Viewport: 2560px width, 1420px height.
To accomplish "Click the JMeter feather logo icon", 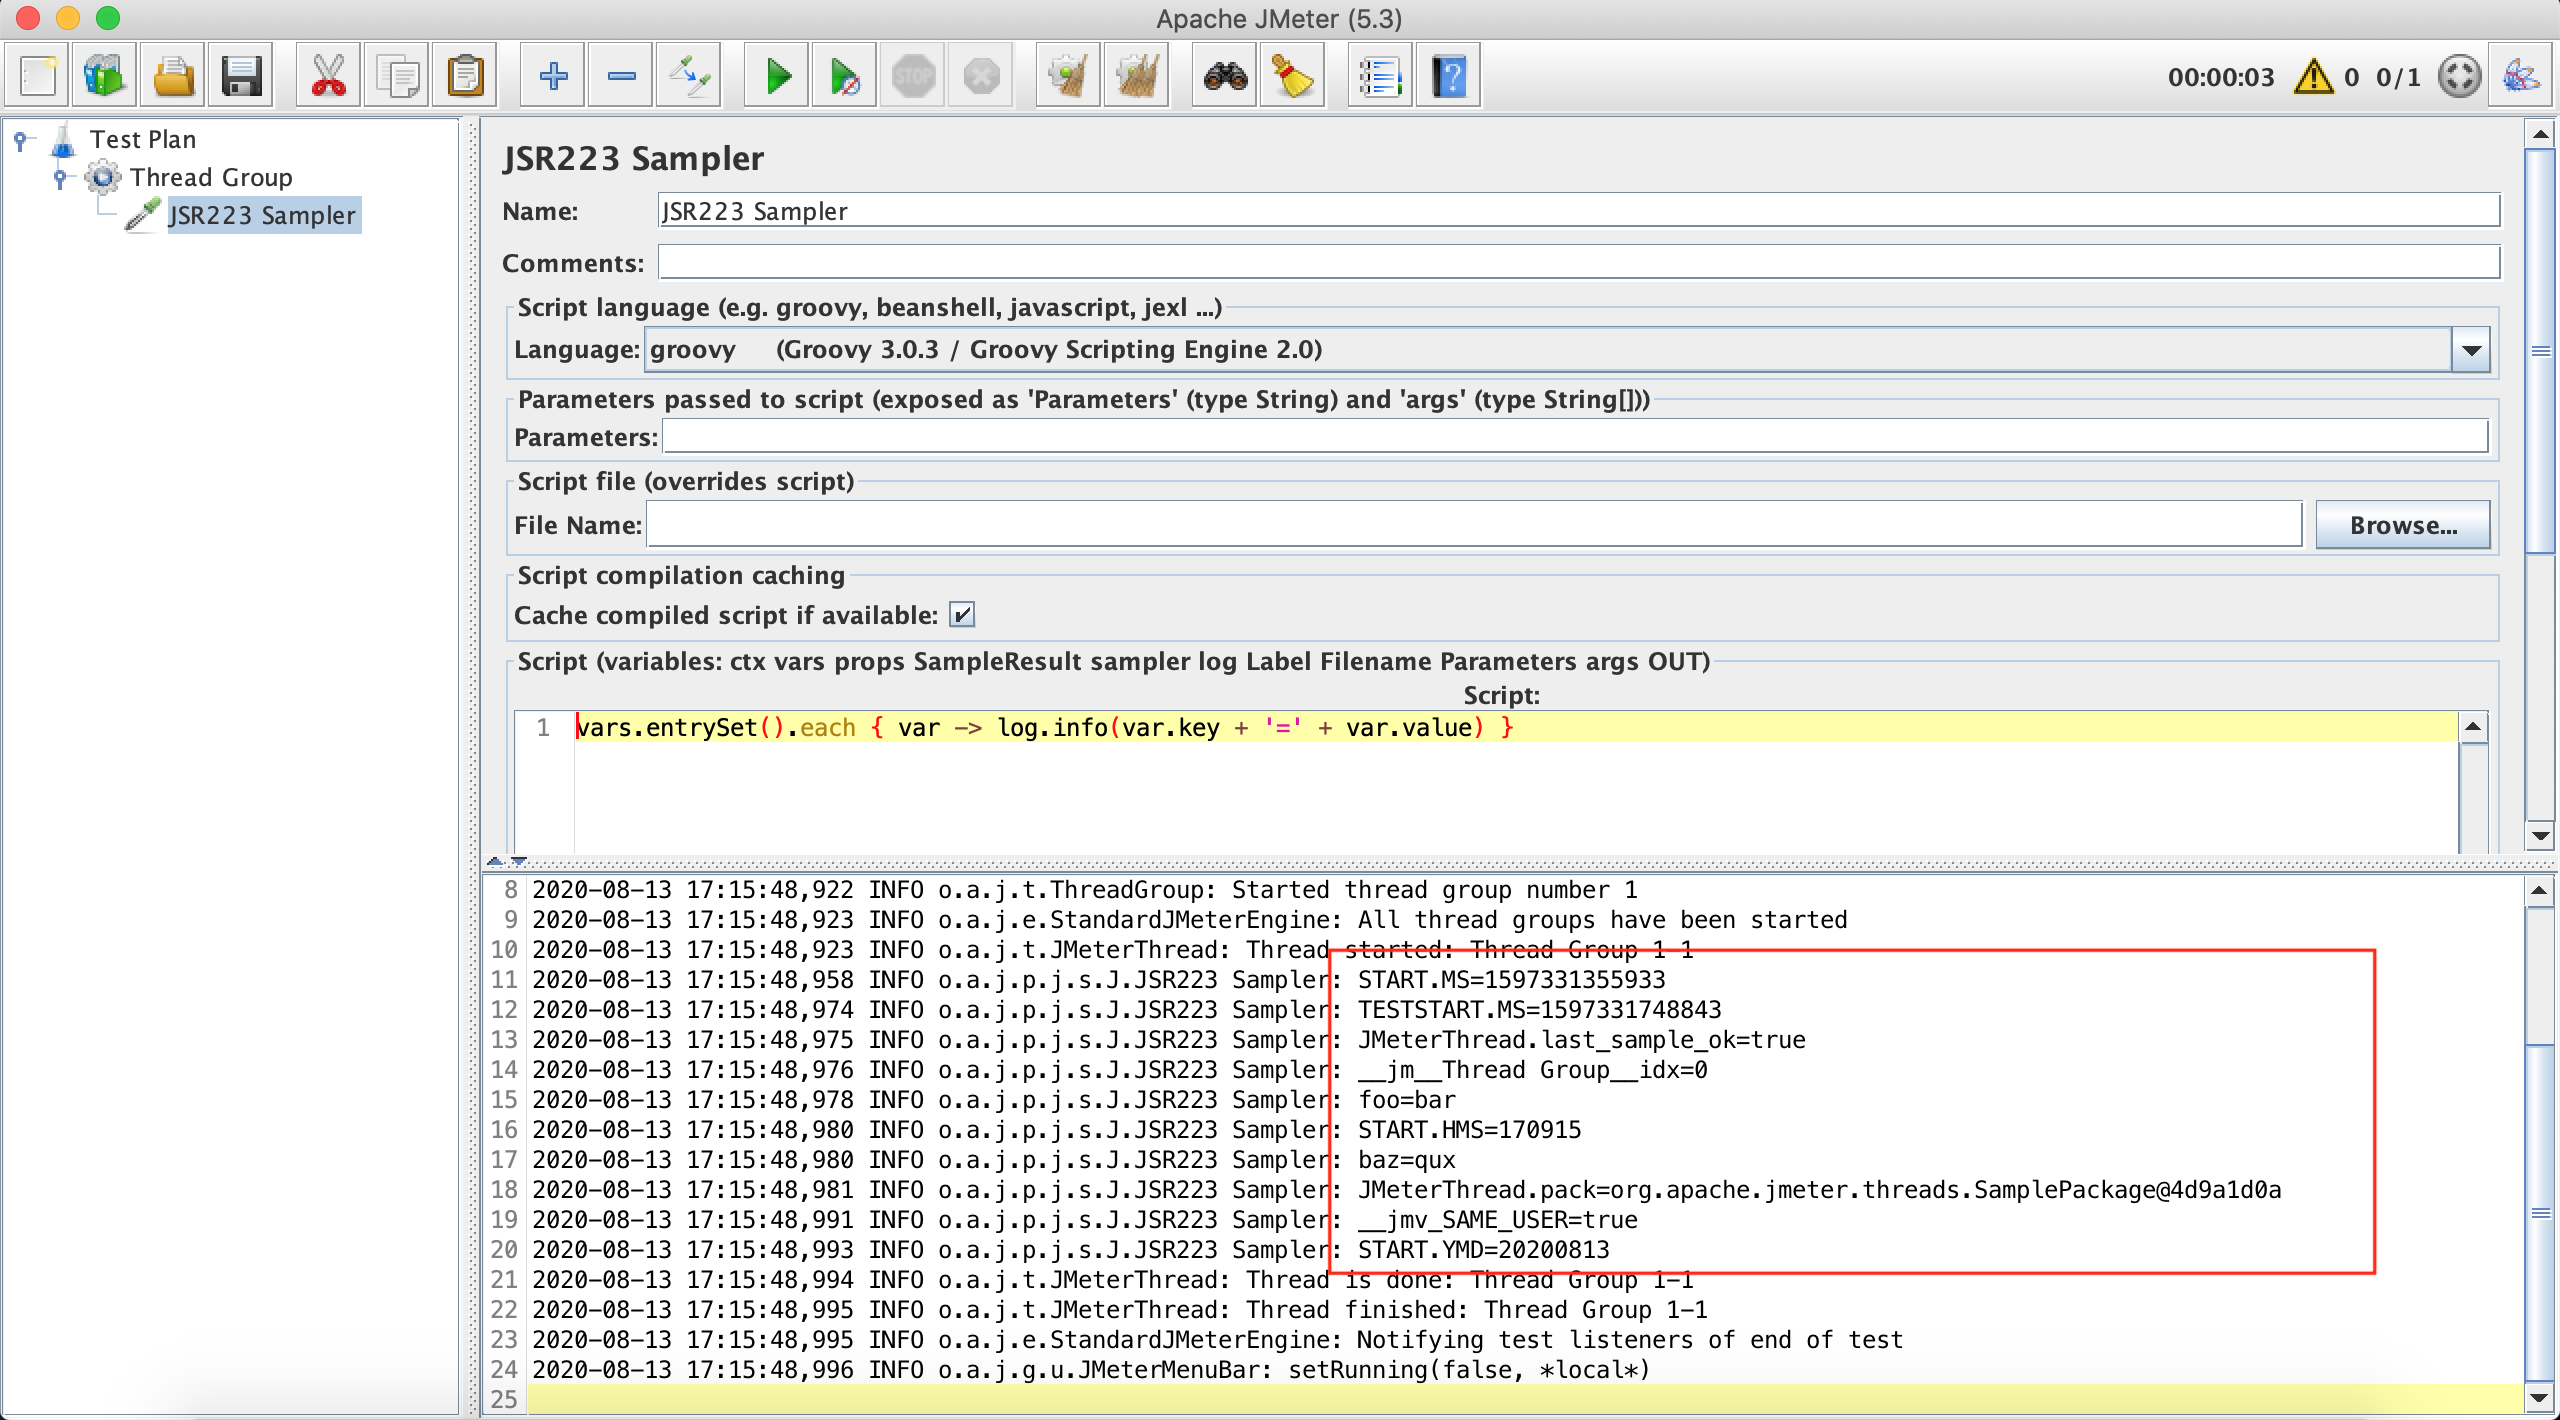I will pyautogui.click(x=2521, y=76).
